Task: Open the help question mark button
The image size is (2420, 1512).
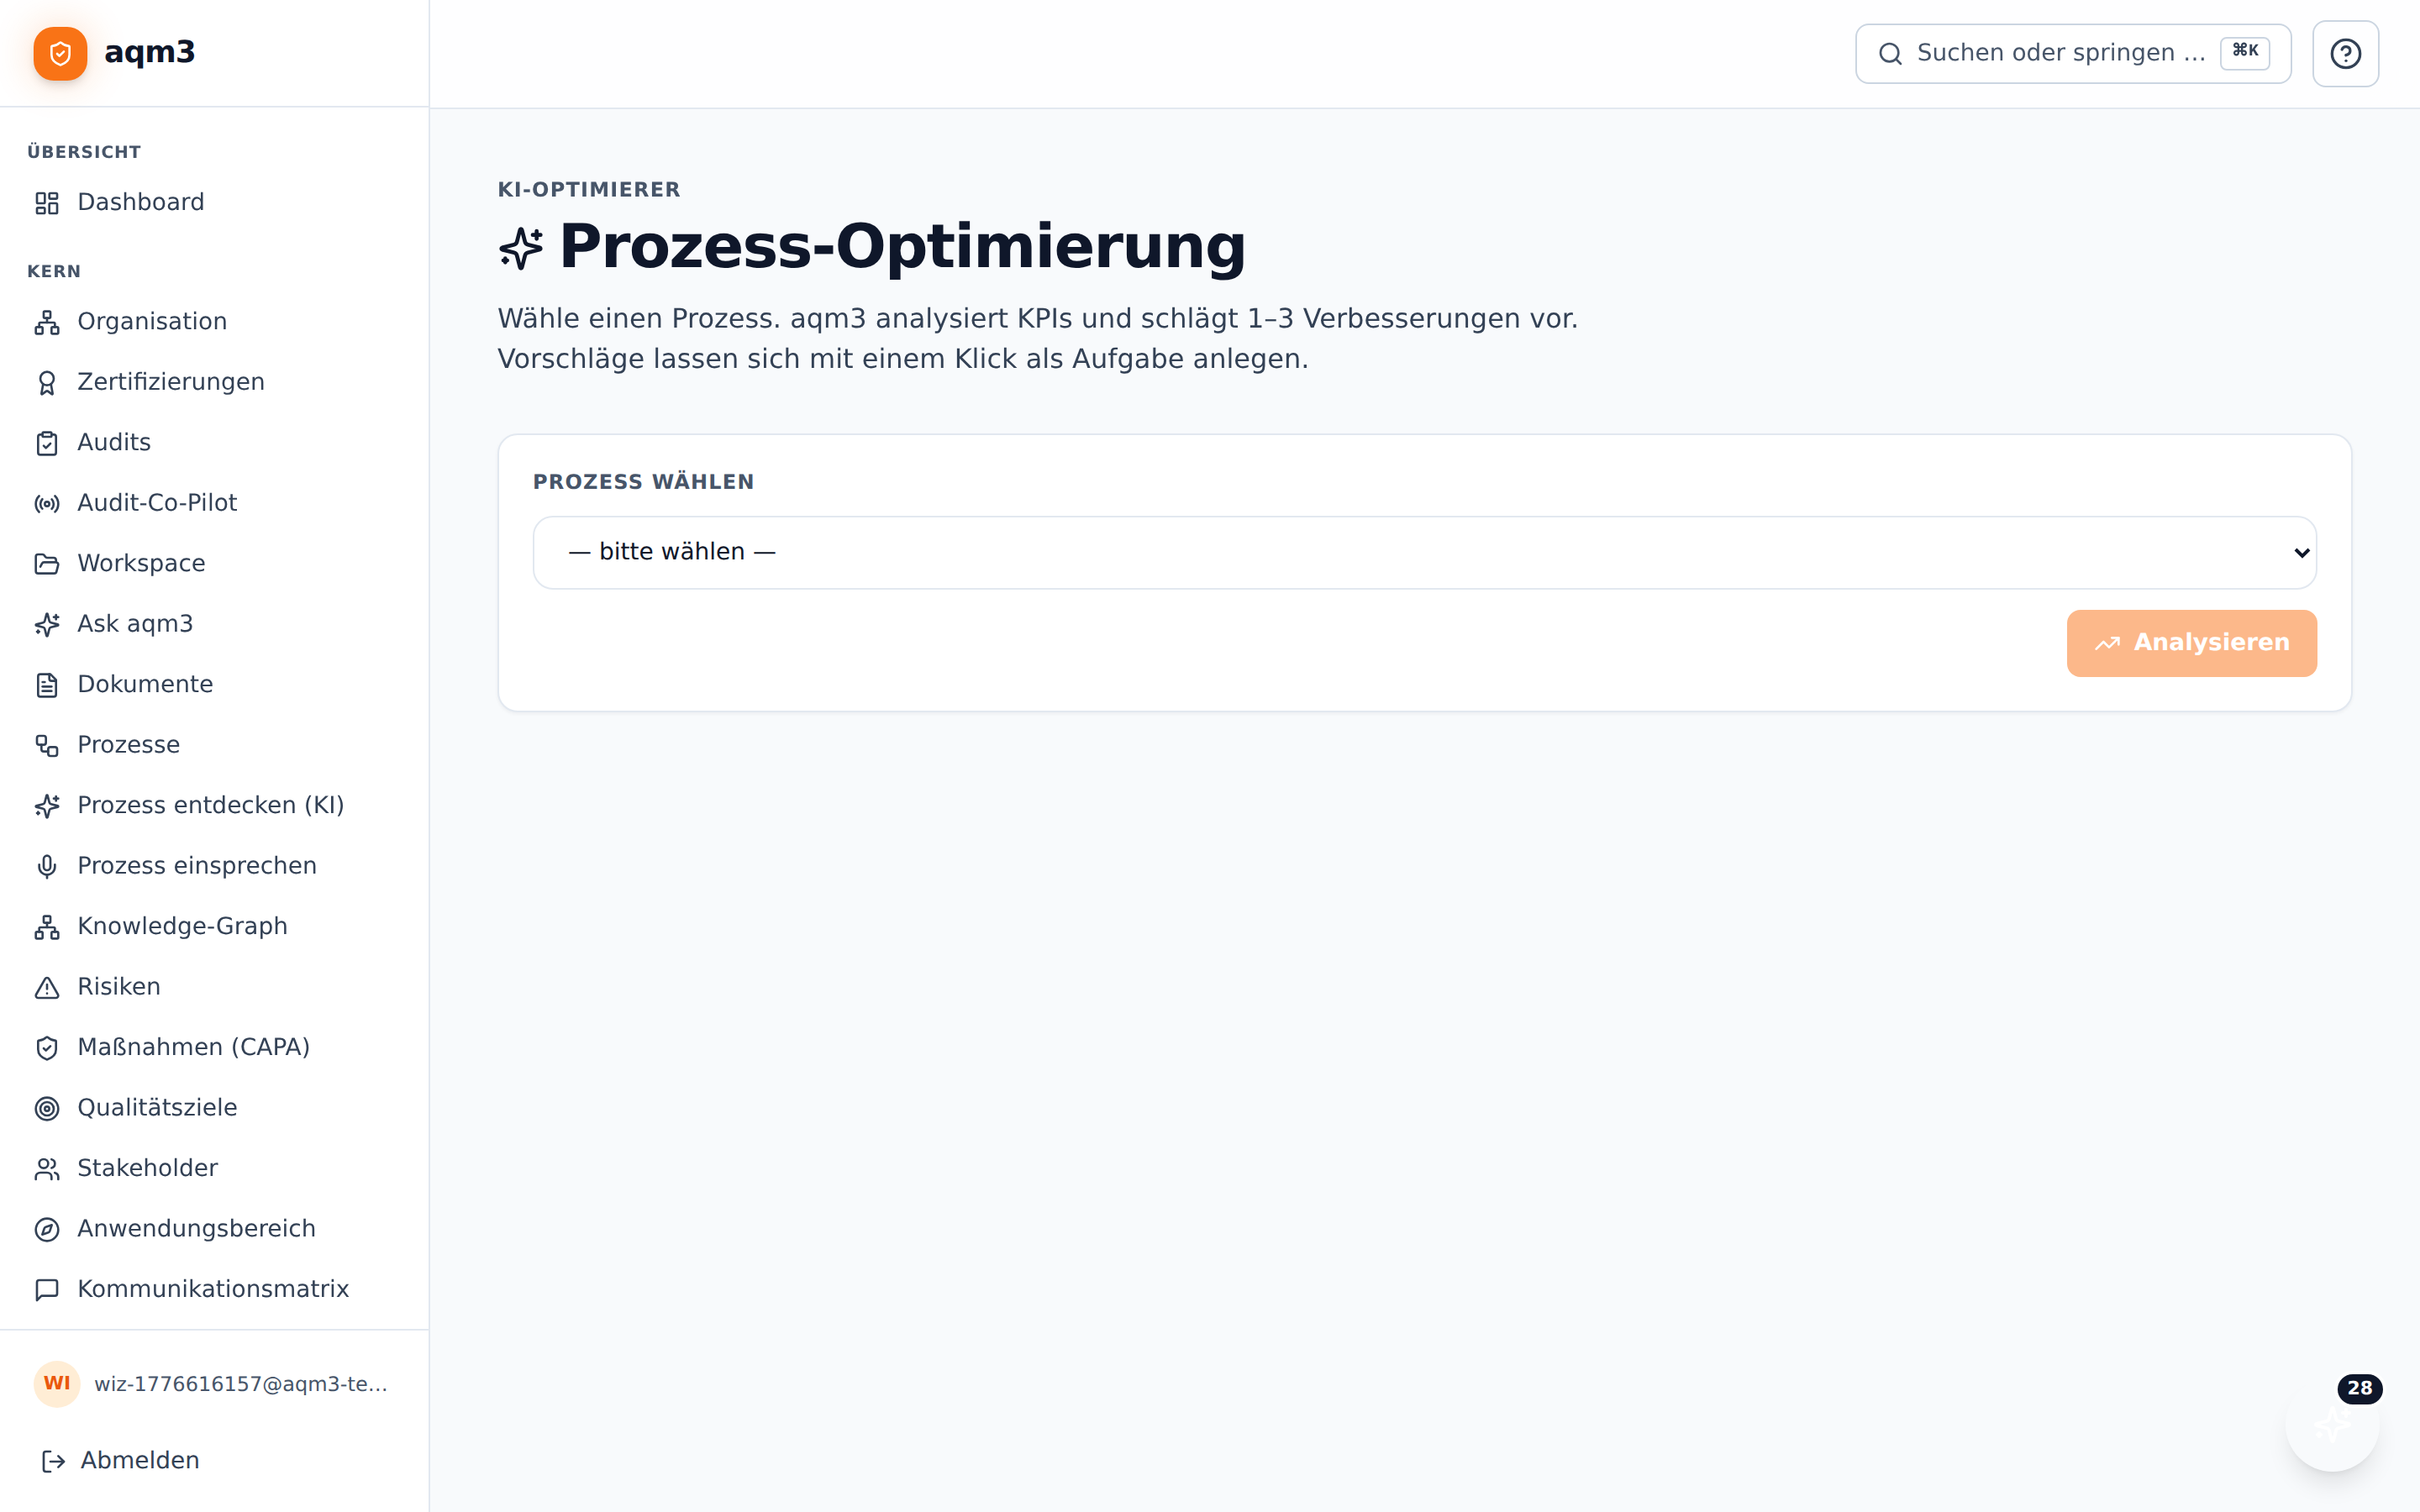Action: 2345,53
